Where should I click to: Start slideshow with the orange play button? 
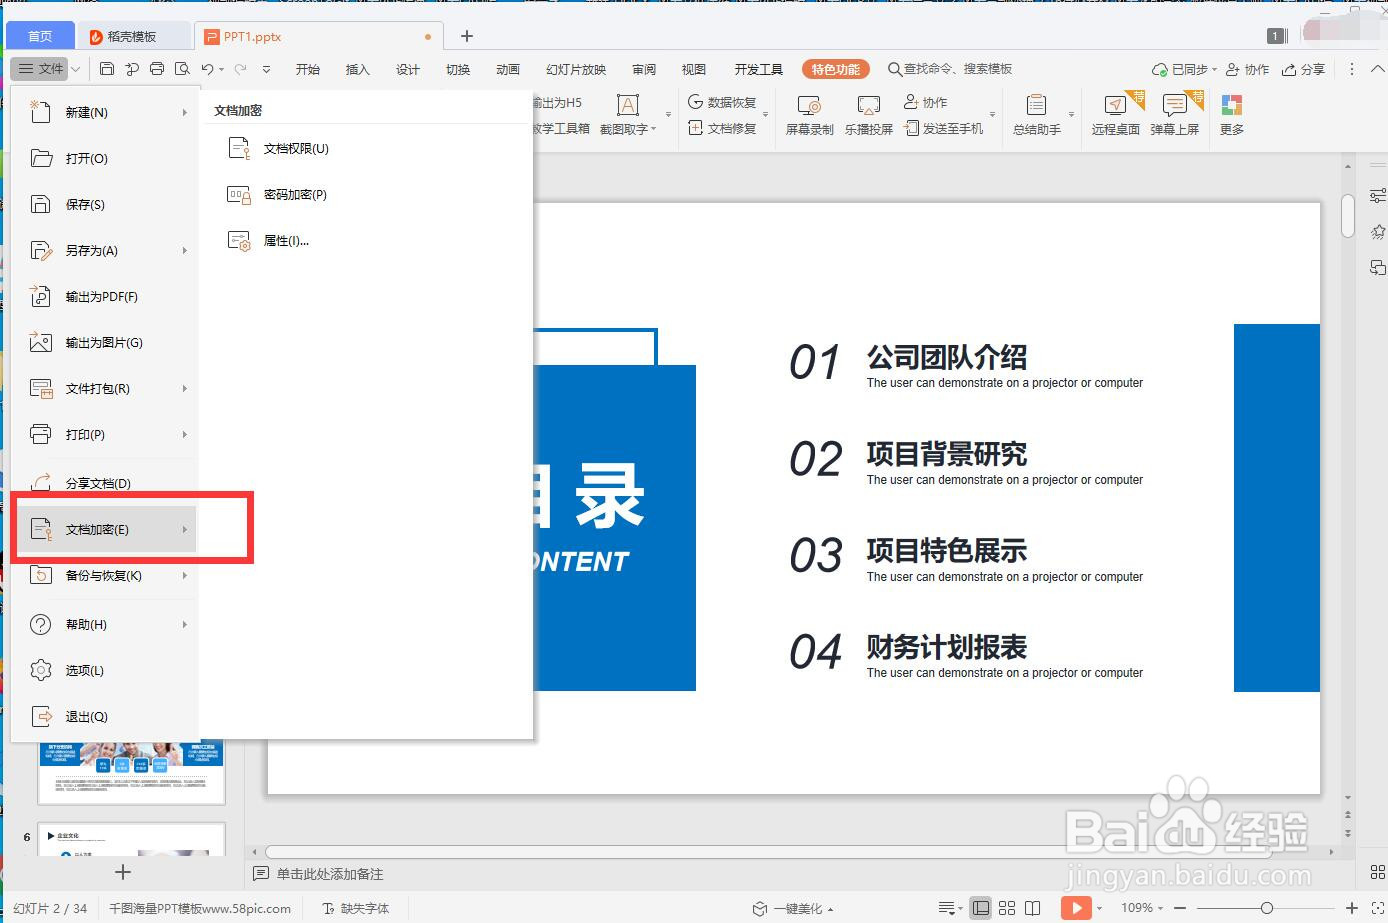[x=1075, y=908]
